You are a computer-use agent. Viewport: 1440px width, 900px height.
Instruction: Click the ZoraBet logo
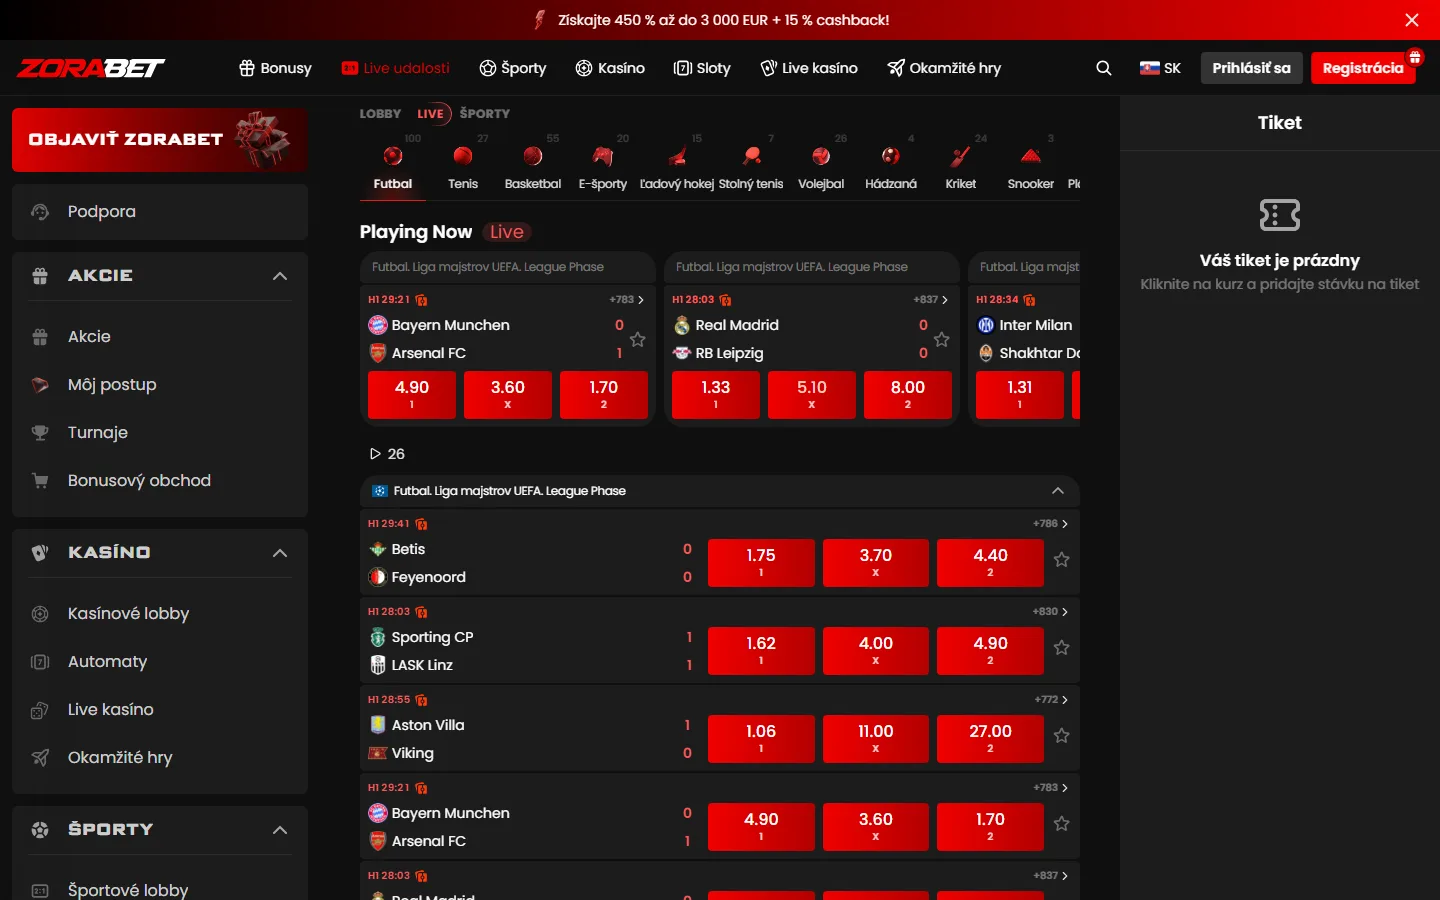91,68
